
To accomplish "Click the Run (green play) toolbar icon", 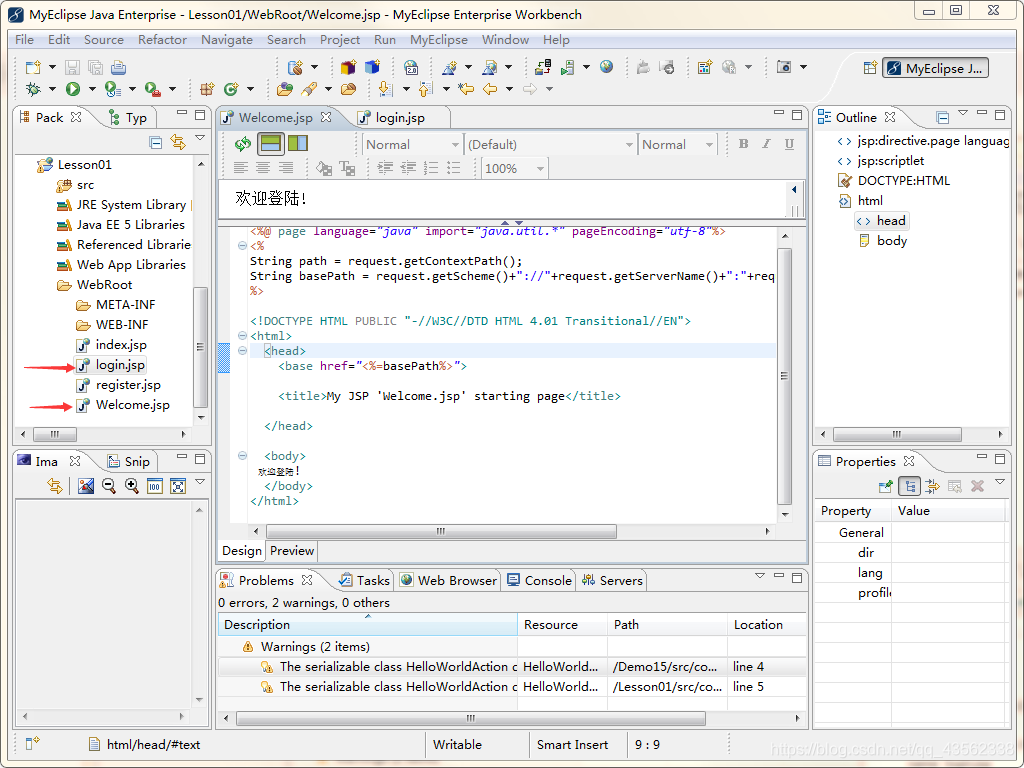I will (x=73, y=89).
